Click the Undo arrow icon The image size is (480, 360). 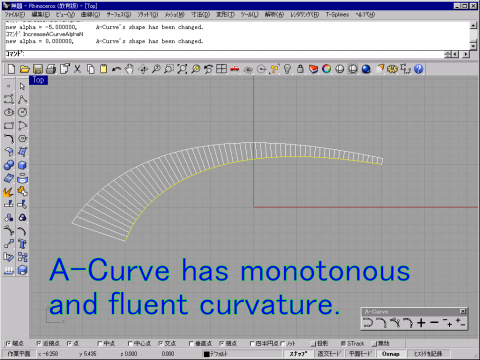click(116, 69)
